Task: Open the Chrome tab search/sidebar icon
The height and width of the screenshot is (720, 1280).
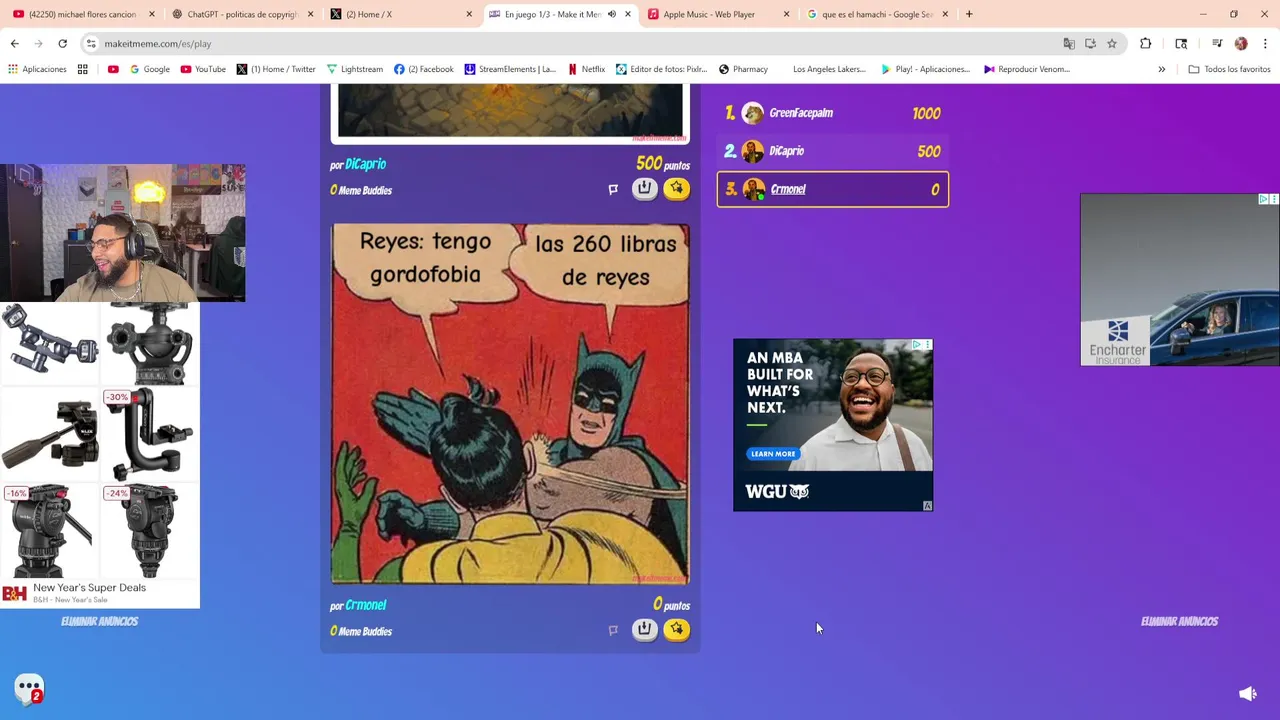Action: [x=1181, y=44]
